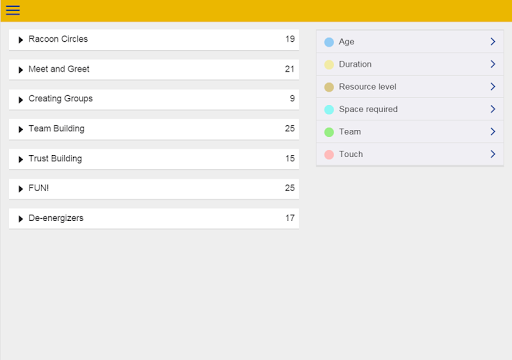Click the cyan Space required dot

tap(329, 109)
